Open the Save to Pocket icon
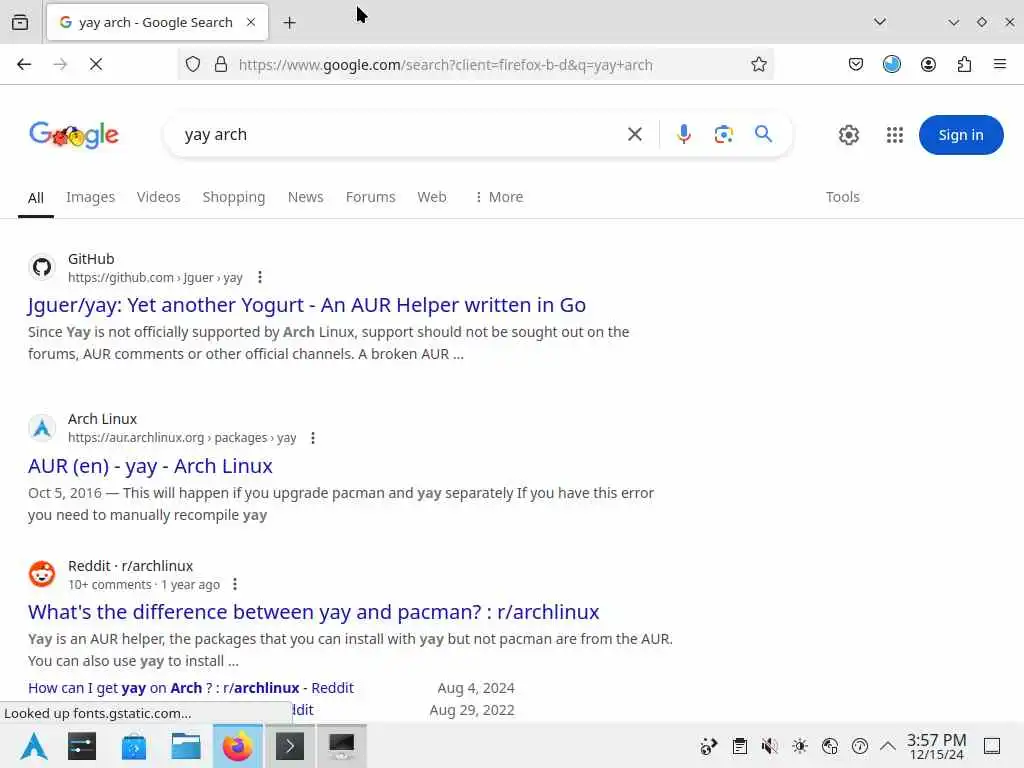1024x768 pixels. pos(856,64)
